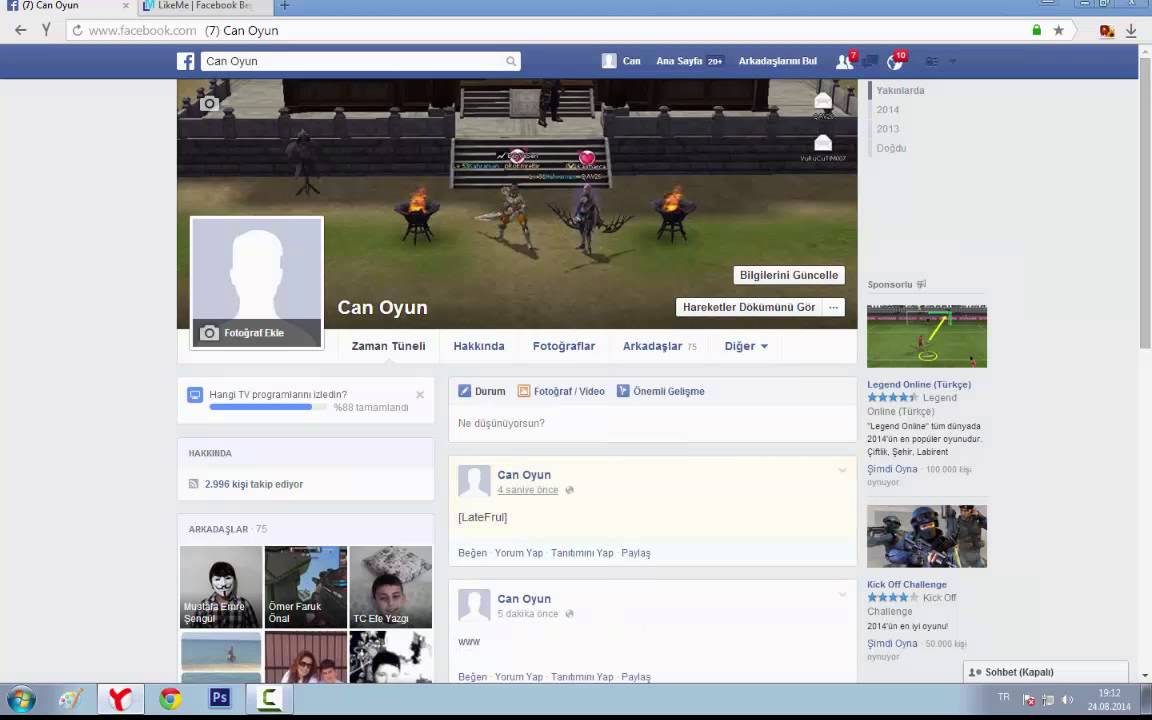The height and width of the screenshot is (720, 1152).
Task: Click the Ne düşünüyorsun? status field
Action: (x=652, y=424)
